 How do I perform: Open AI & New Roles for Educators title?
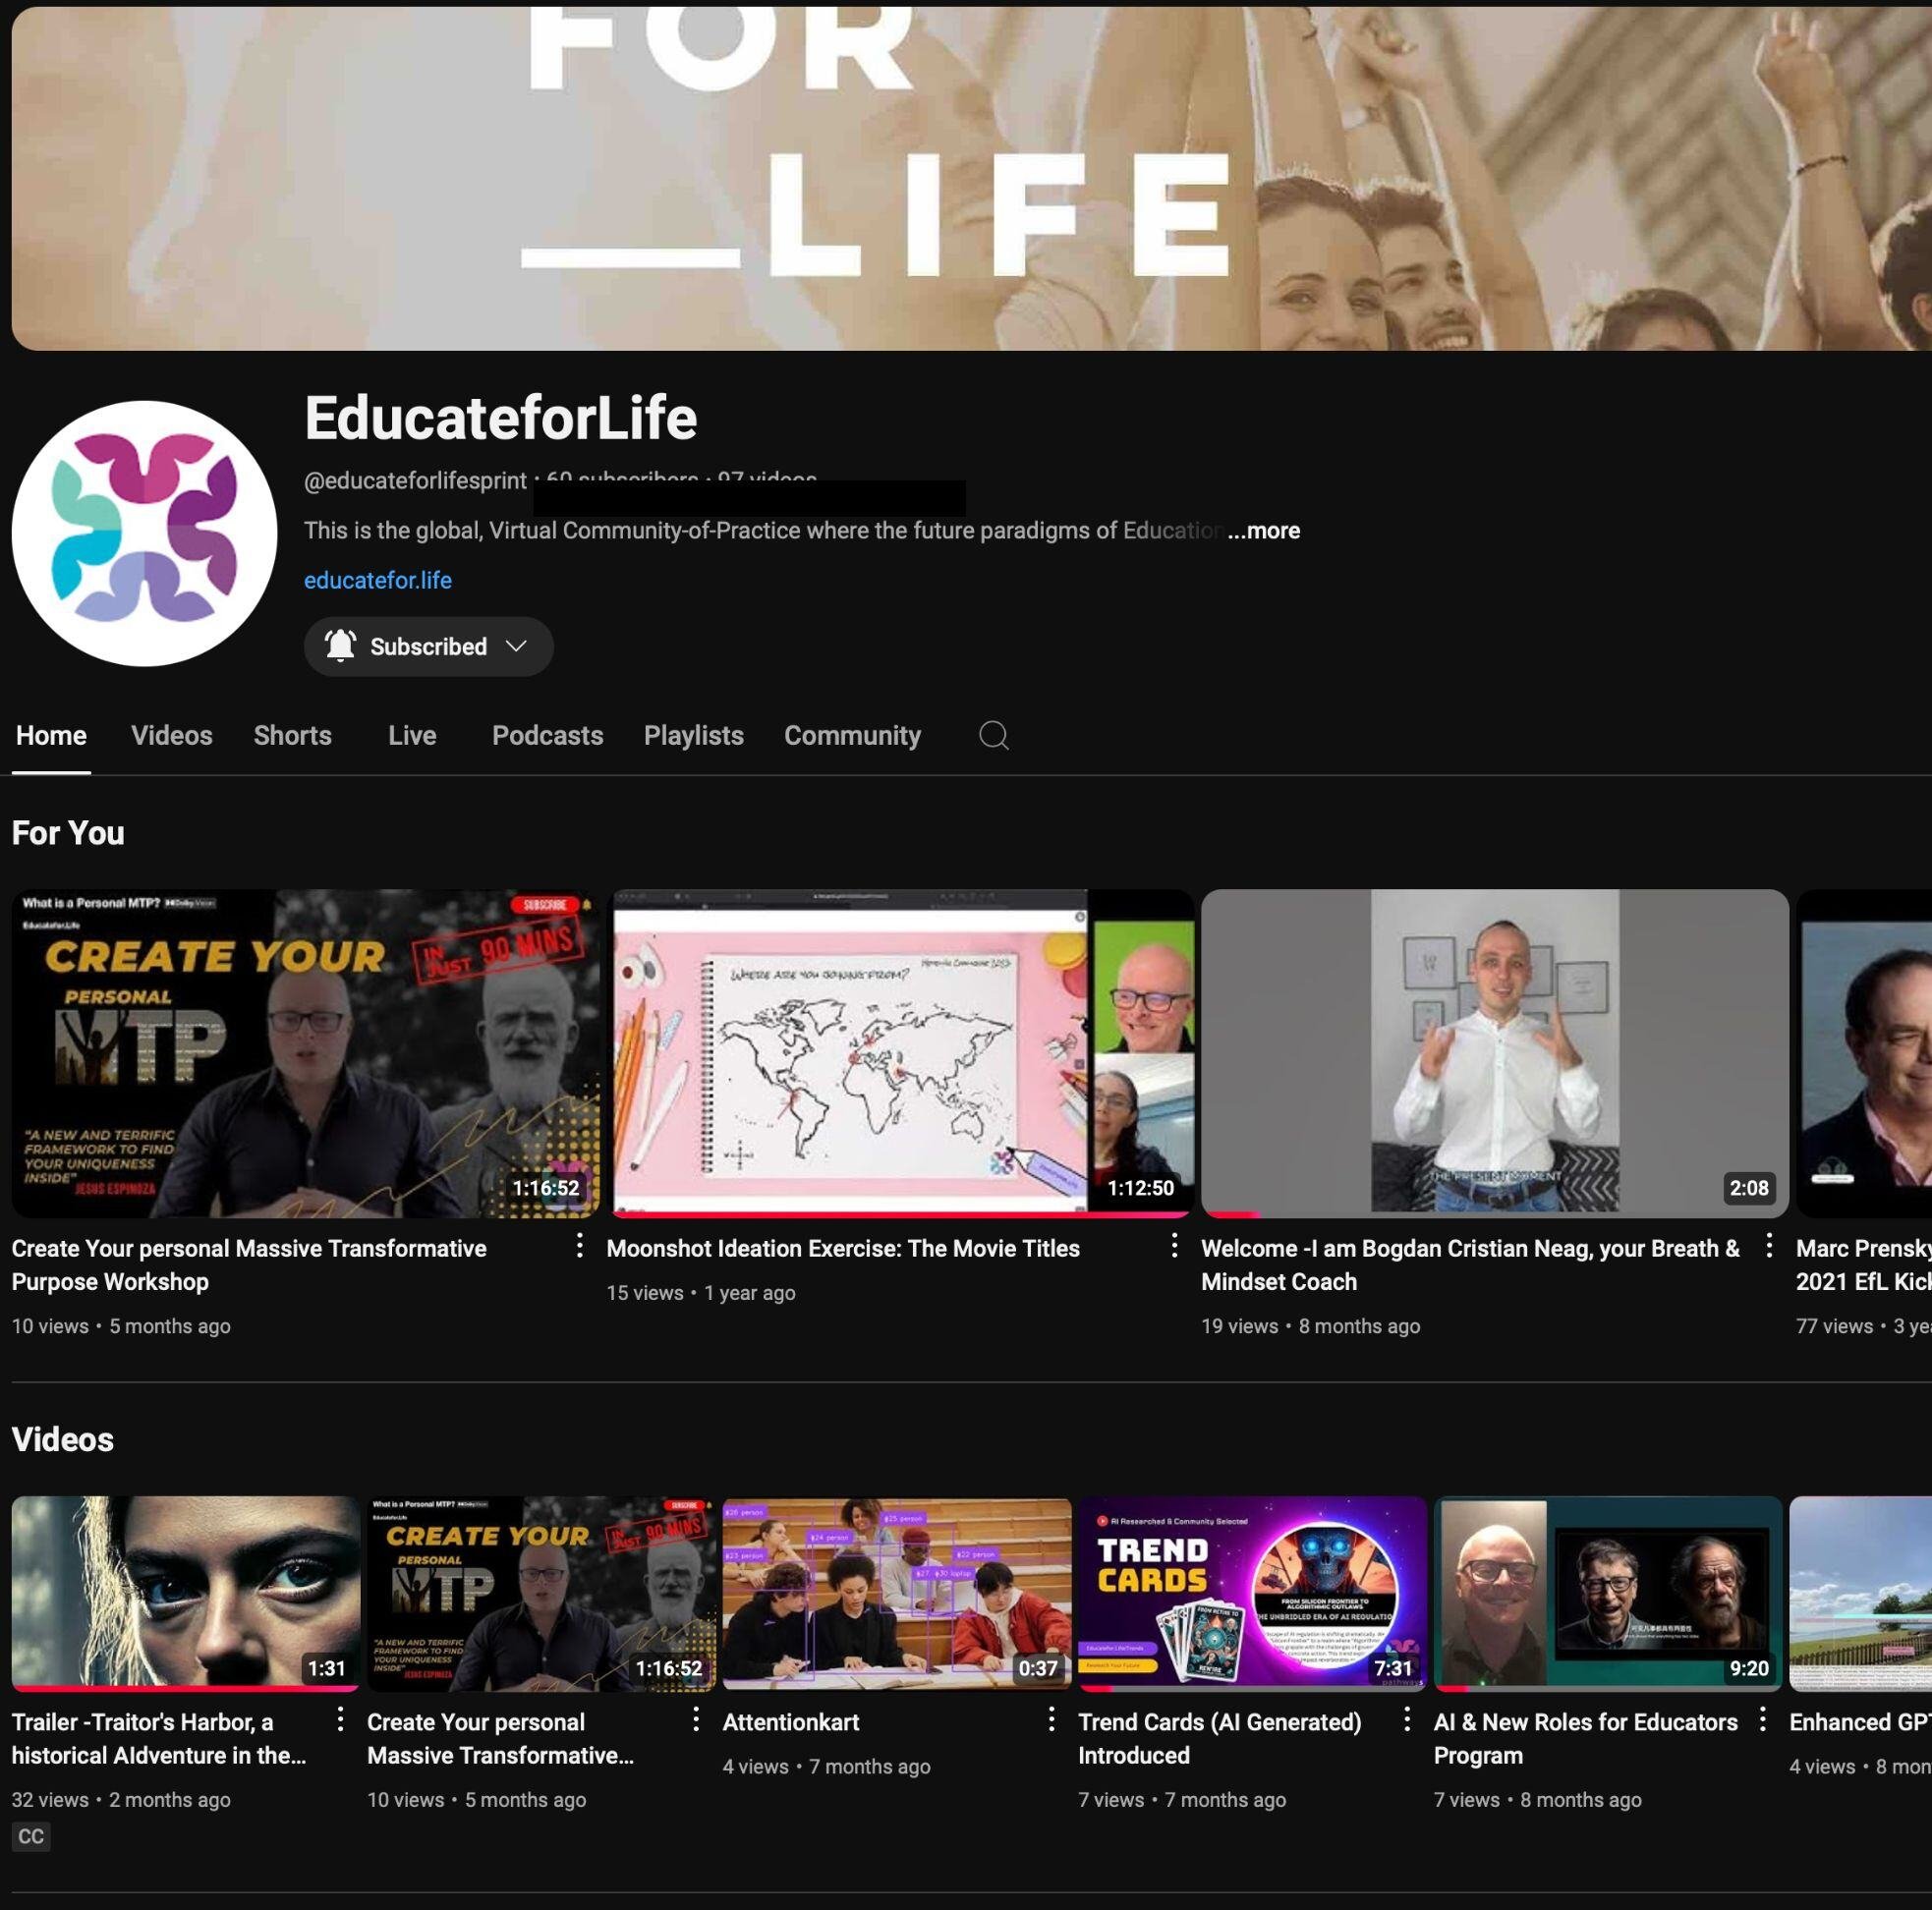click(1586, 1738)
